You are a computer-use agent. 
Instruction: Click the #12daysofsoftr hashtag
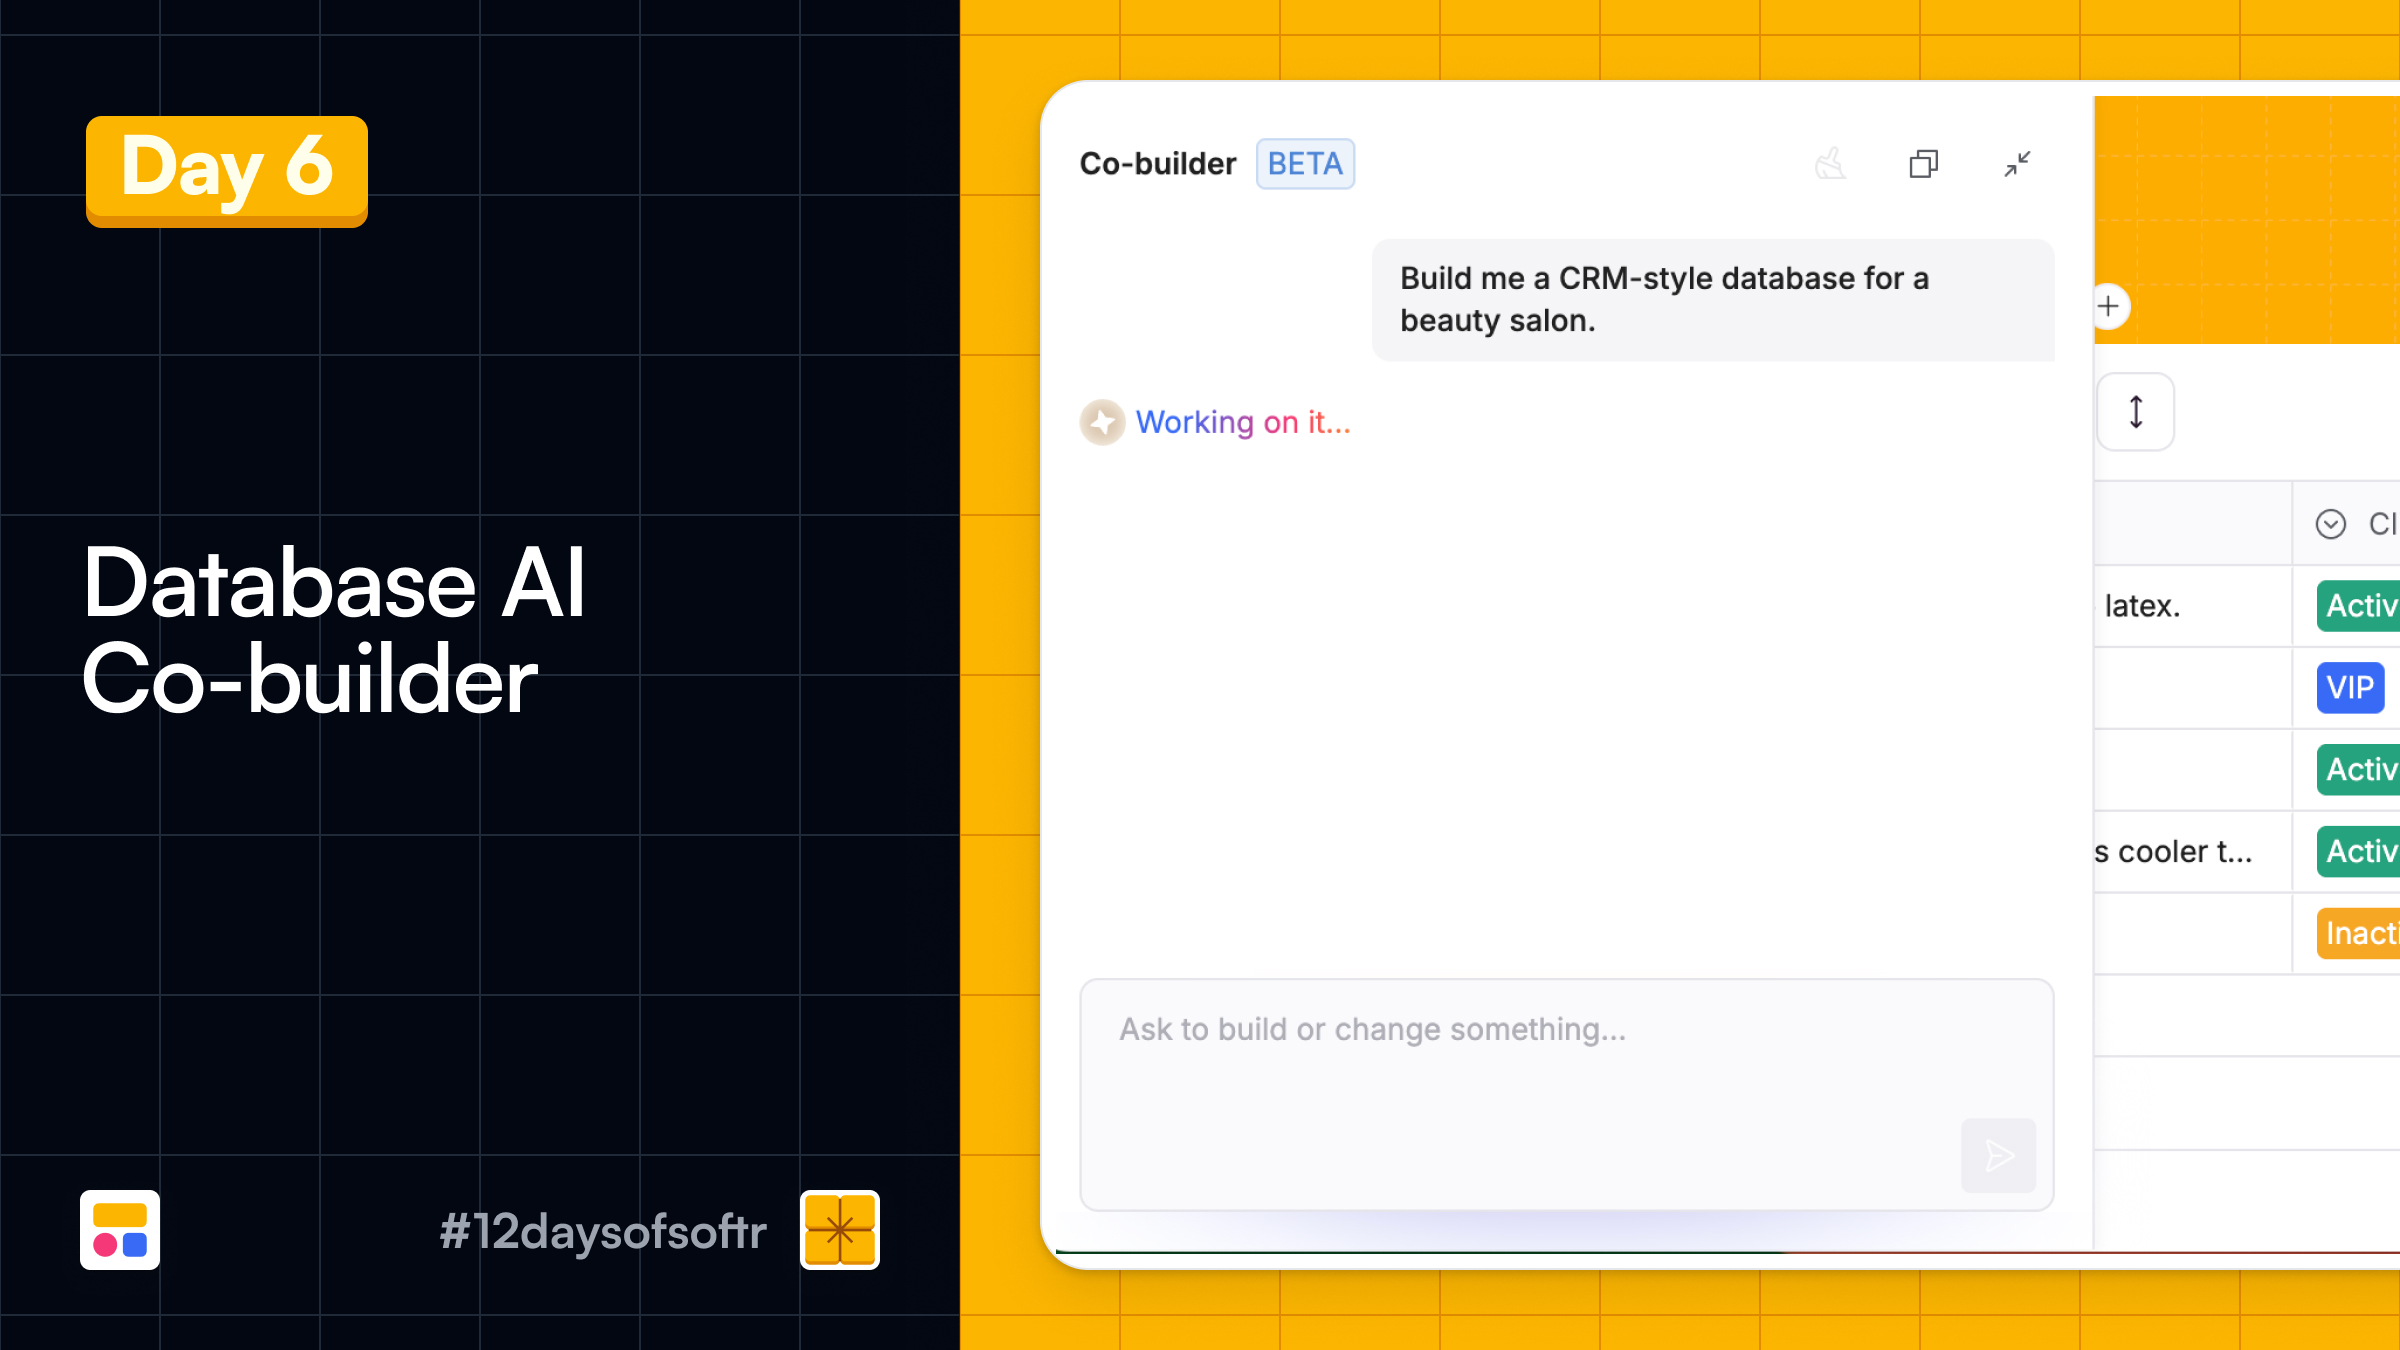pos(603,1231)
